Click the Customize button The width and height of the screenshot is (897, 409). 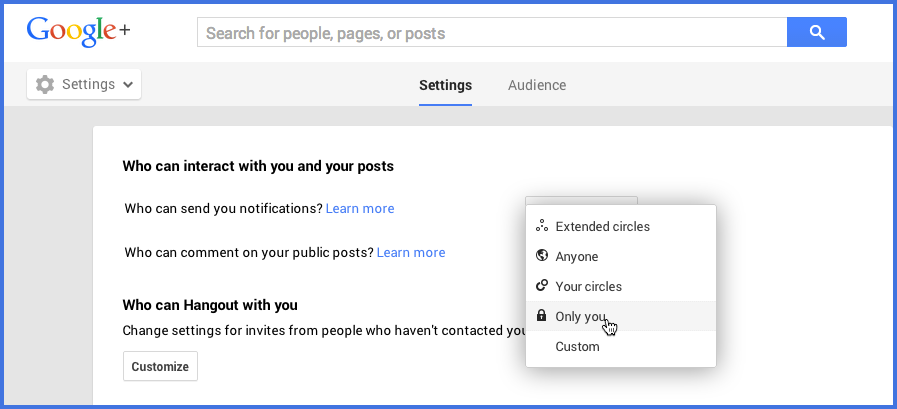(x=160, y=366)
